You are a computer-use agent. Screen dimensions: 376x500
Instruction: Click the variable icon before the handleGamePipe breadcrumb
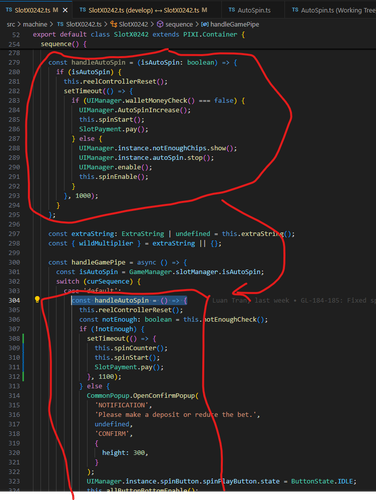(x=205, y=24)
